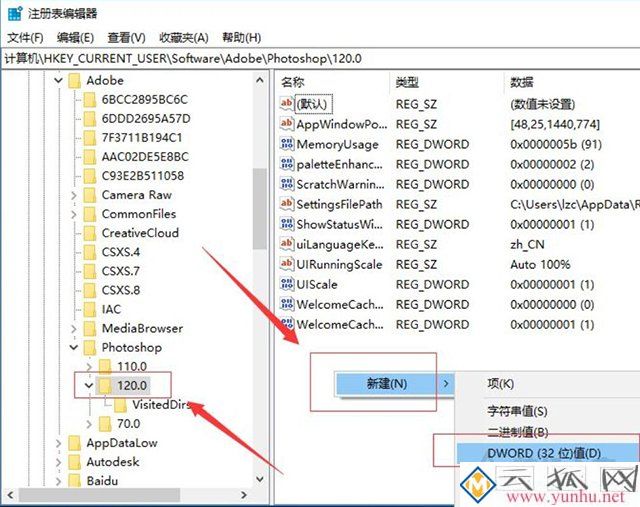
Task: Click tree scrollbar up arrow
Action: point(260,80)
